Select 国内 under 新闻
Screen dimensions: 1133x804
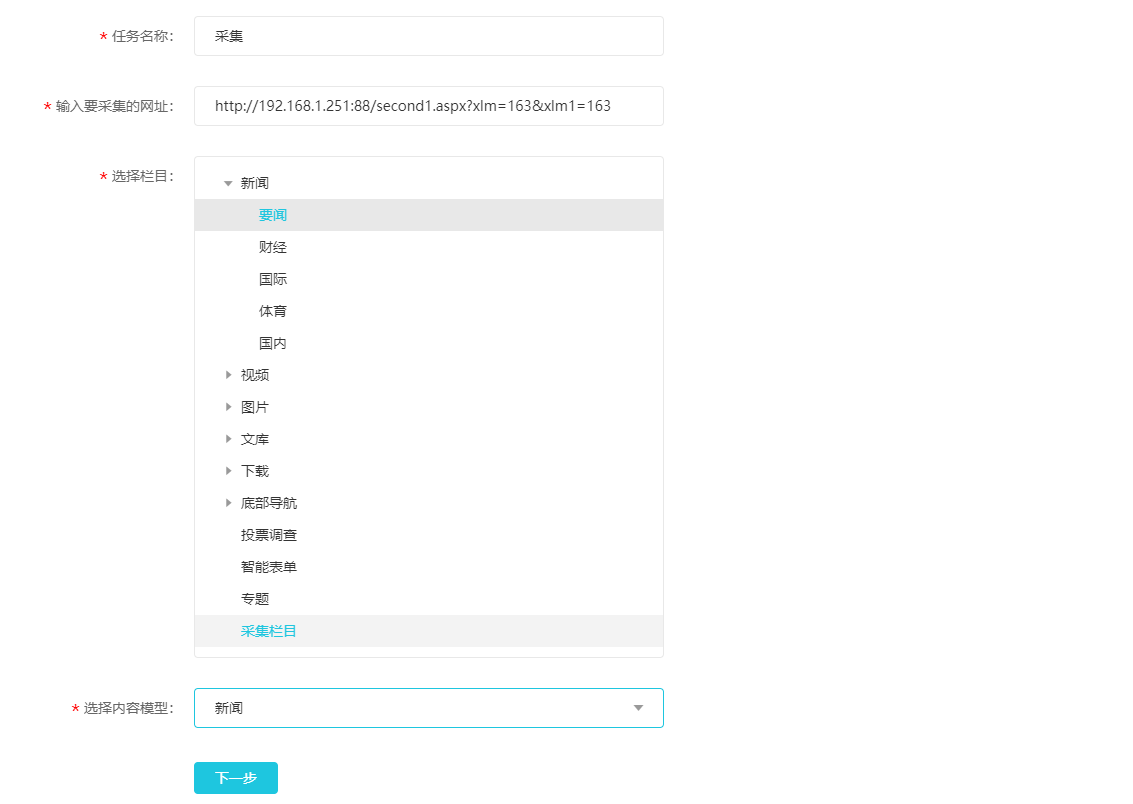(x=273, y=343)
